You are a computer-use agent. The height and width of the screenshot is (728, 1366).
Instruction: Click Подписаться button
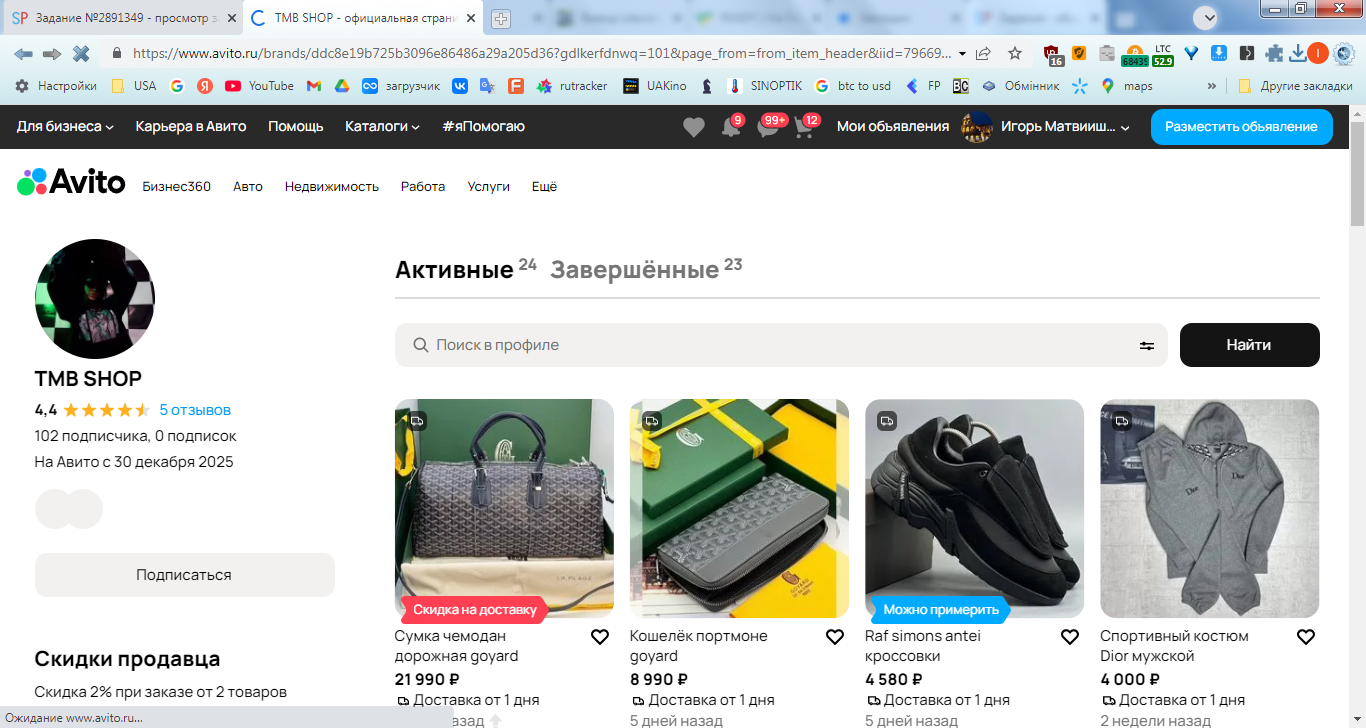point(184,575)
